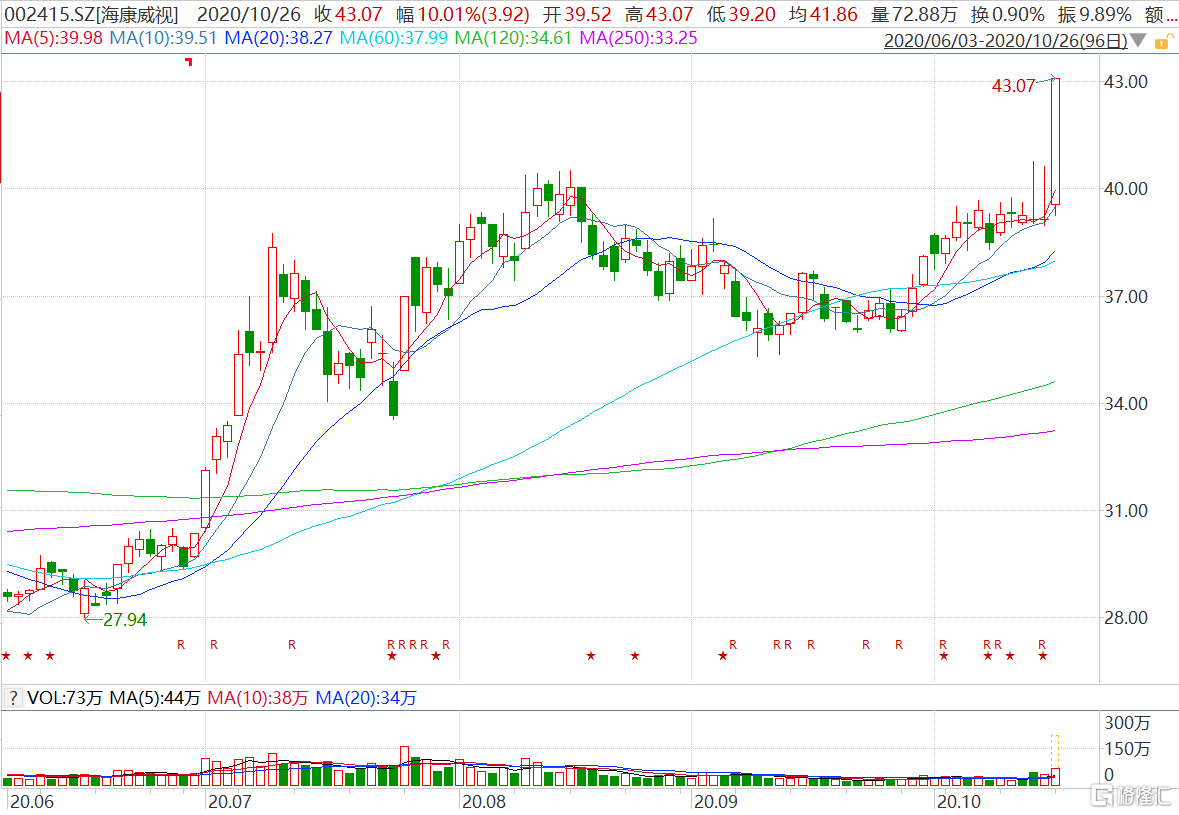Click the 300万 volume axis label
Screen dimensions: 1179x815
(1127, 723)
